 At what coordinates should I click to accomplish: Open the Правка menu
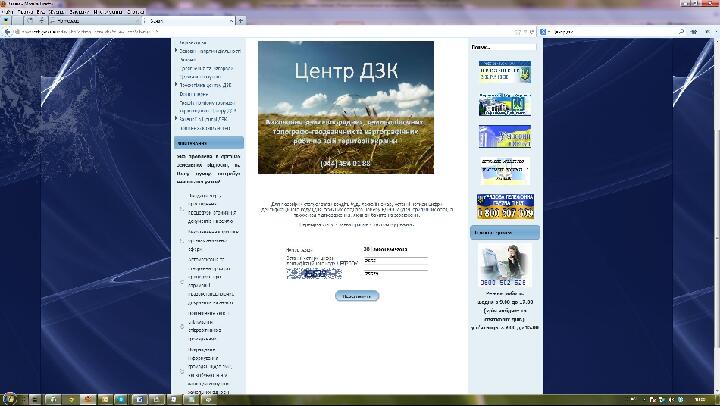pos(25,11)
